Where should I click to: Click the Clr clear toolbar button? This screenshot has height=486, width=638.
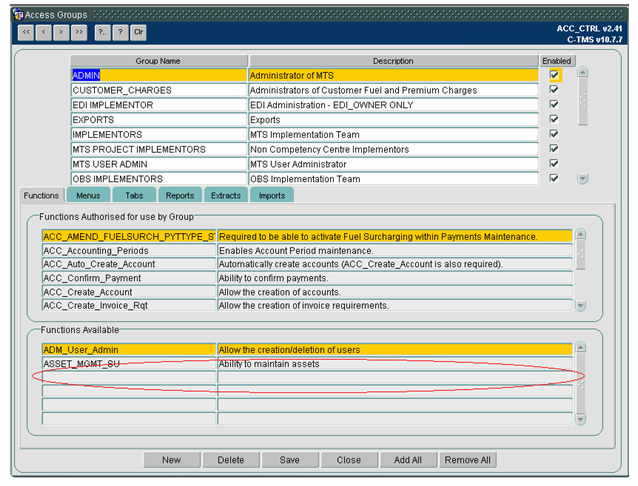pos(138,32)
